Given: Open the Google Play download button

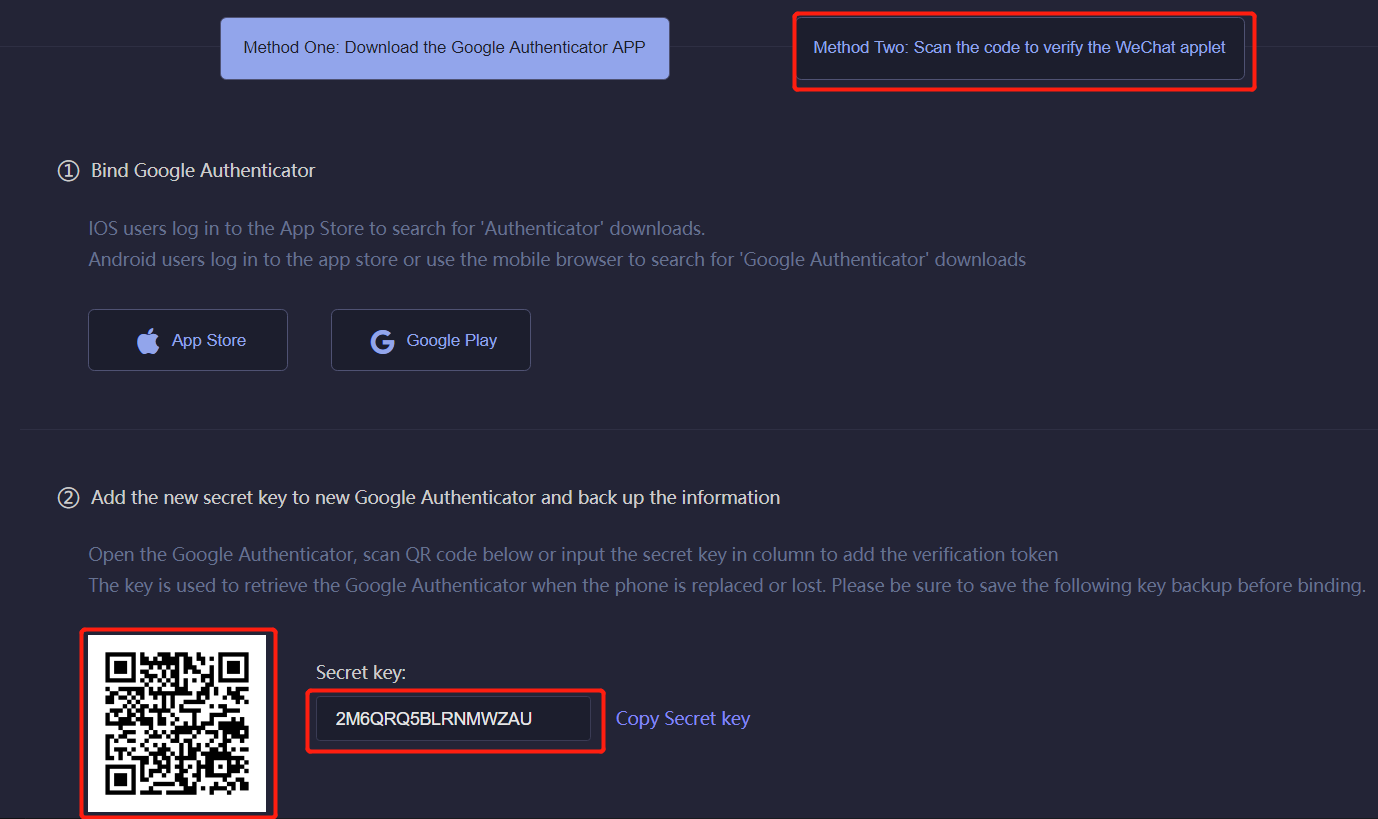Looking at the screenshot, I should coord(431,340).
